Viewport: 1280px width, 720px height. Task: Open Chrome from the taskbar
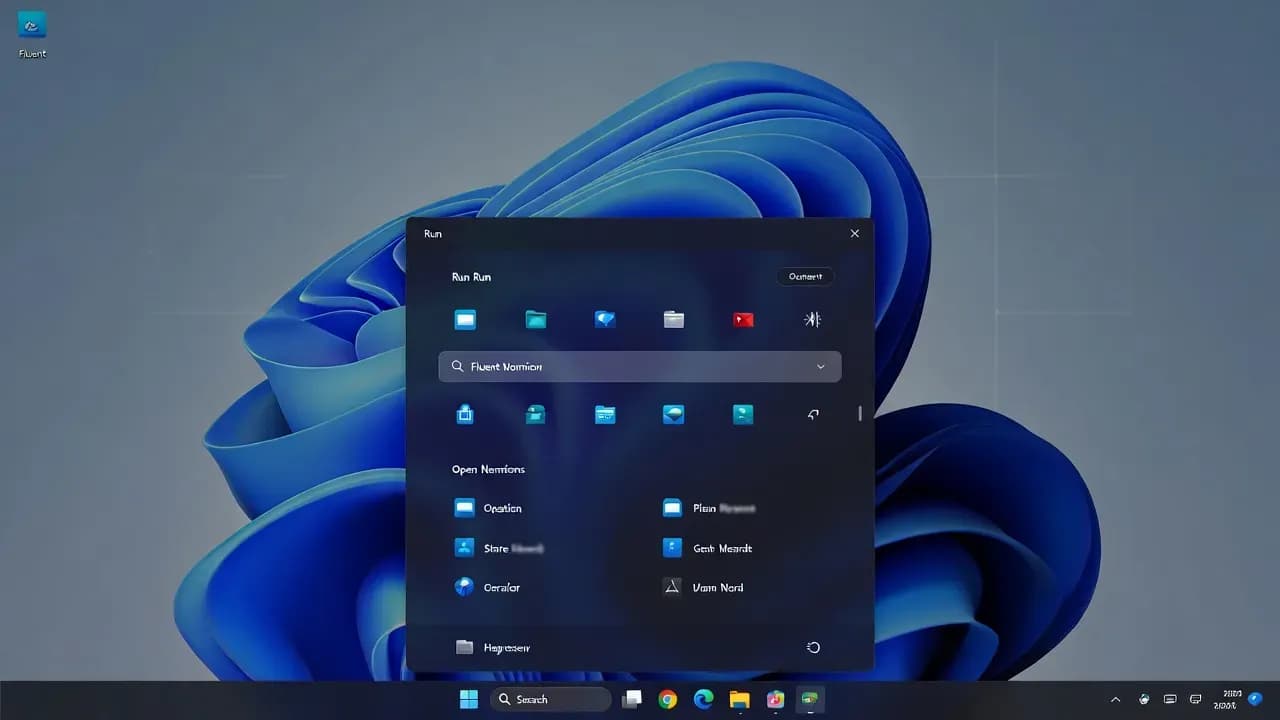(x=667, y=699)
